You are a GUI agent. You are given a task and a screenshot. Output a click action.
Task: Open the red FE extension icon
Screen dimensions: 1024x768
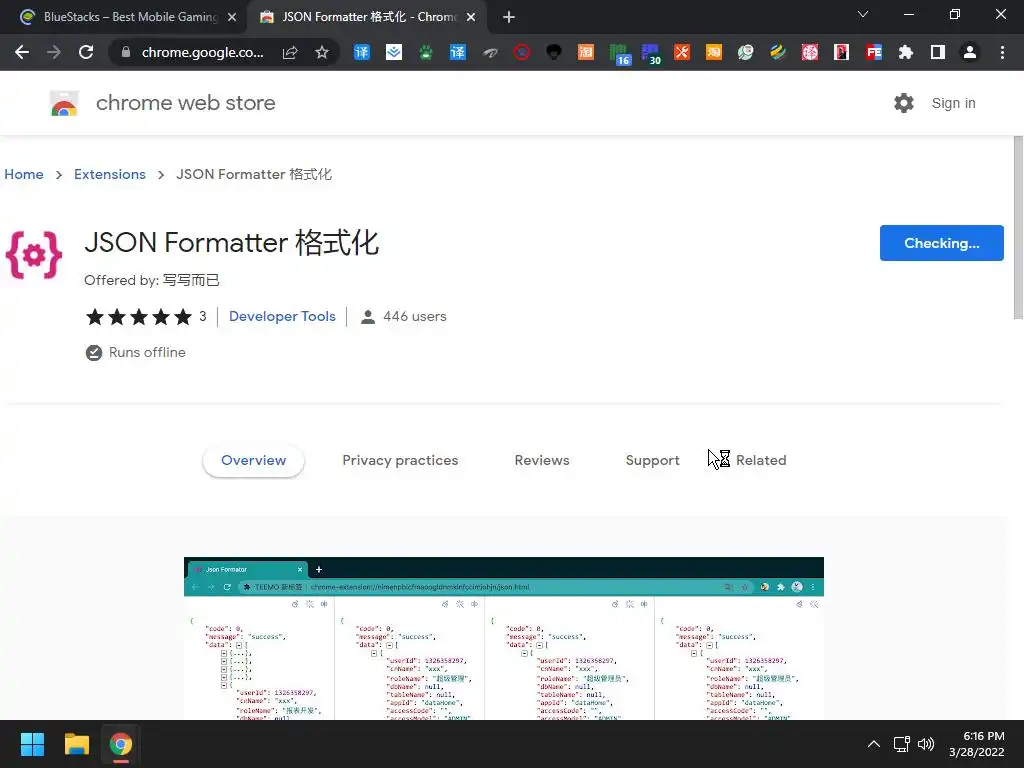[874, 52]
